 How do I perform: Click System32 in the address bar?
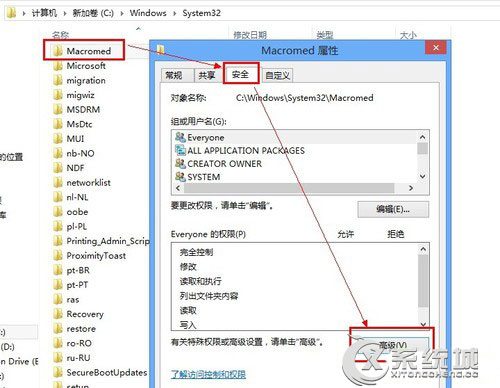click(201, 13)
